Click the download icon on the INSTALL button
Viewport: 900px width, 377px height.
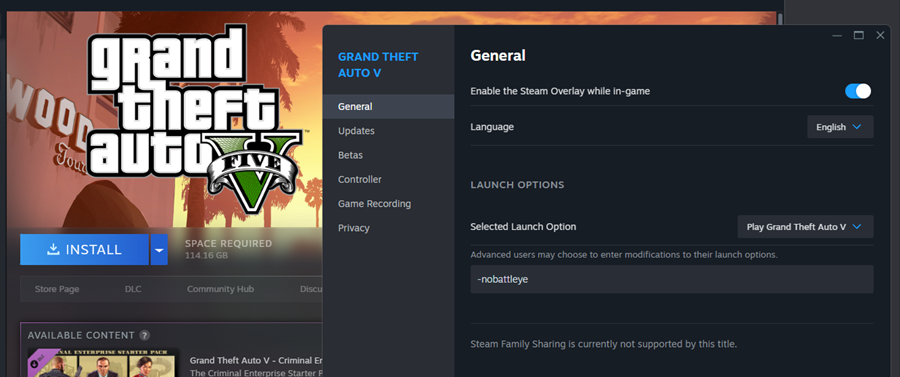point(53,249)
